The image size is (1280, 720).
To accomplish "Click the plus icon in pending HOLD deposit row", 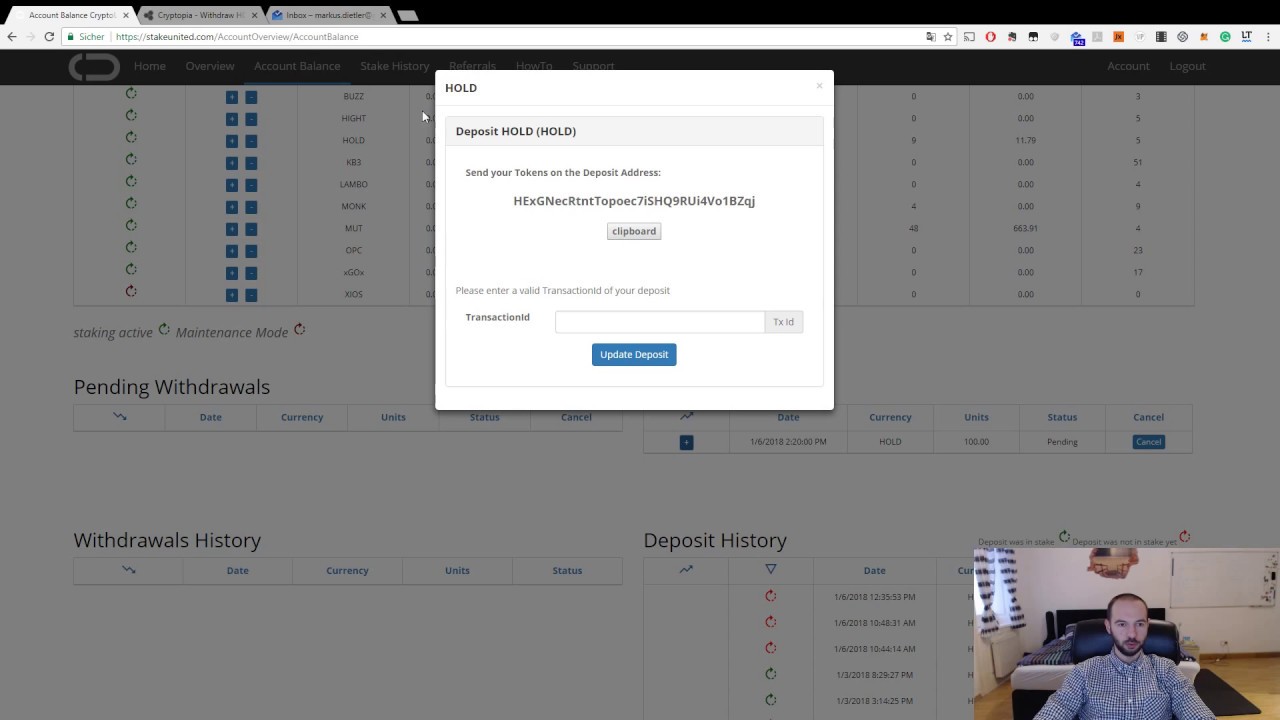I will tap(686, 442).
